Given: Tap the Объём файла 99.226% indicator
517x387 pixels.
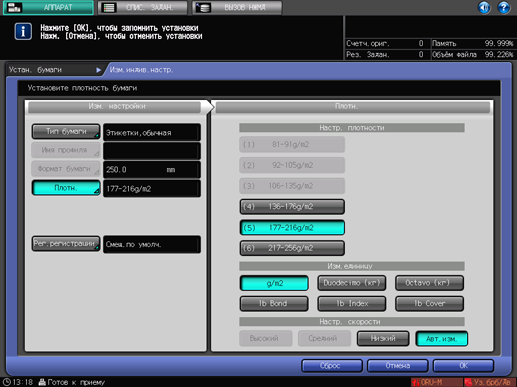Looking at the screenshot, I should pyautogui.click(x=472, y=54).
